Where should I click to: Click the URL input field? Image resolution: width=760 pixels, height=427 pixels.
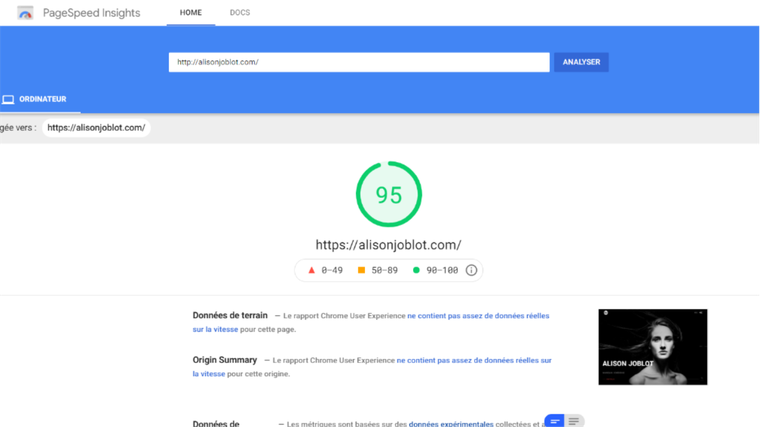point(359,62)
